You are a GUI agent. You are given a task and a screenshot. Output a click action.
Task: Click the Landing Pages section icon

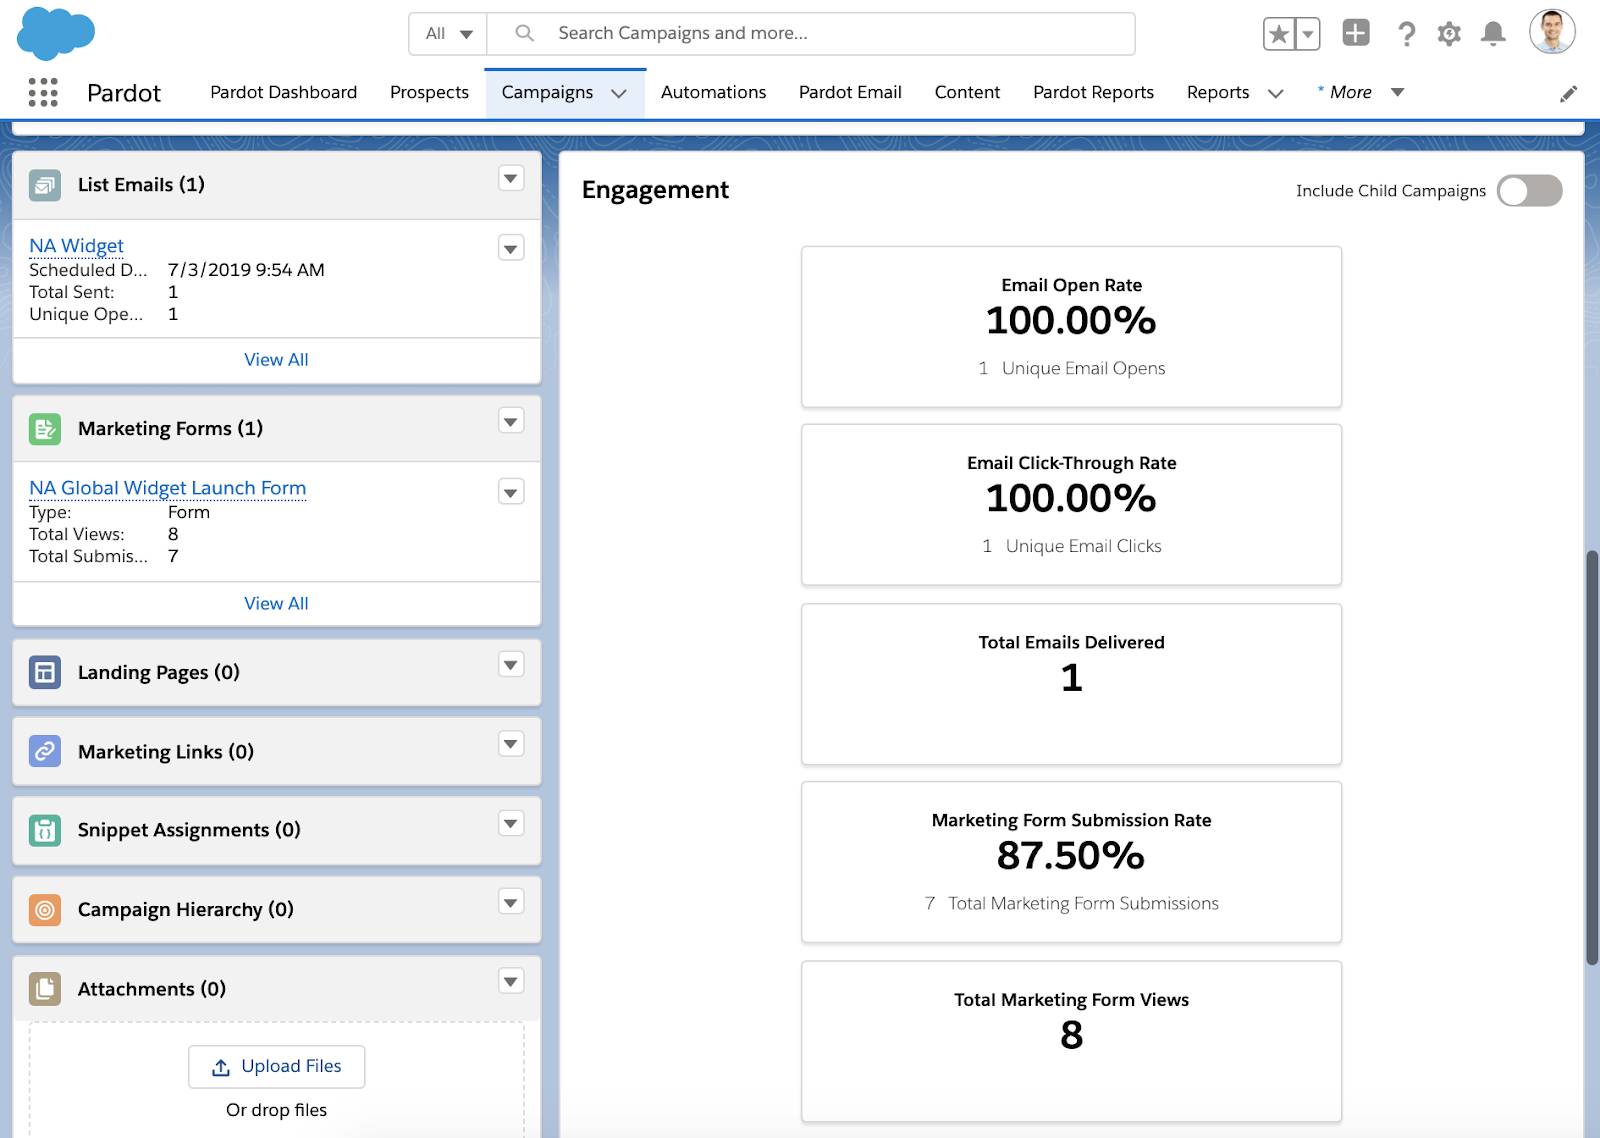click(x=45, y=672)
